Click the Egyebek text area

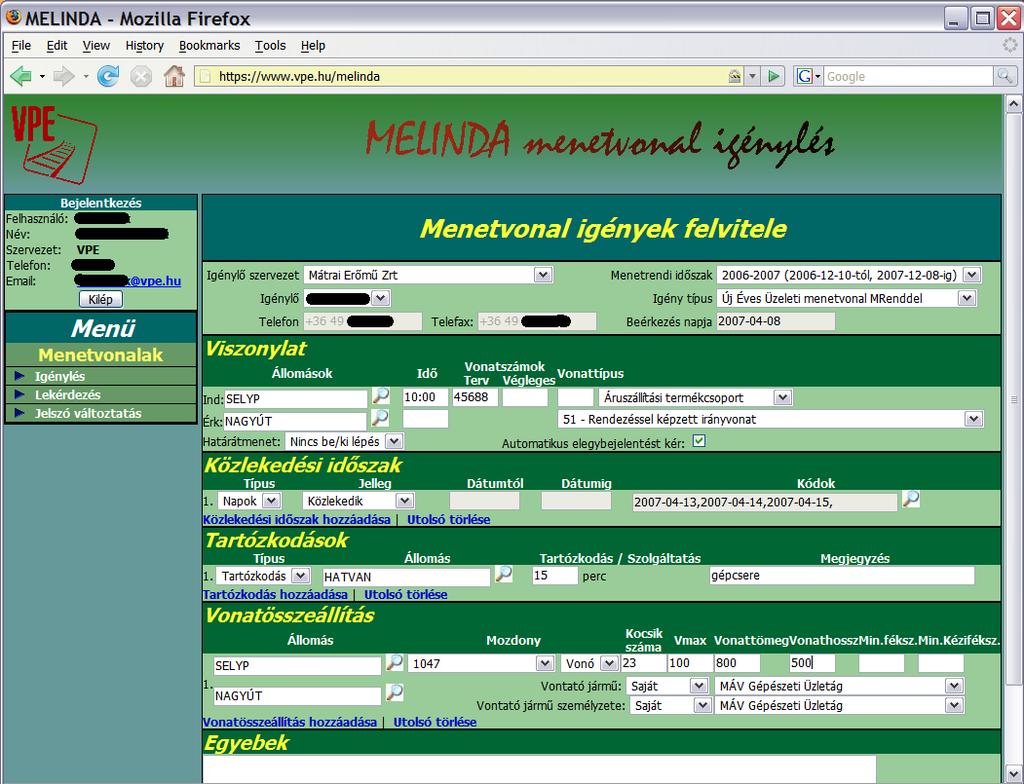point(539,770)
